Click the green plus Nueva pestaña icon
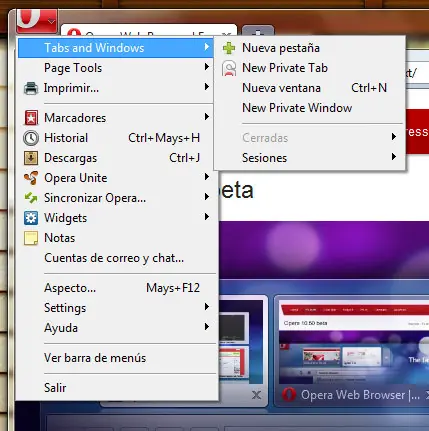The width and height of the screenshot is (429, 431). pyautogui.click(x=229, y=48)
